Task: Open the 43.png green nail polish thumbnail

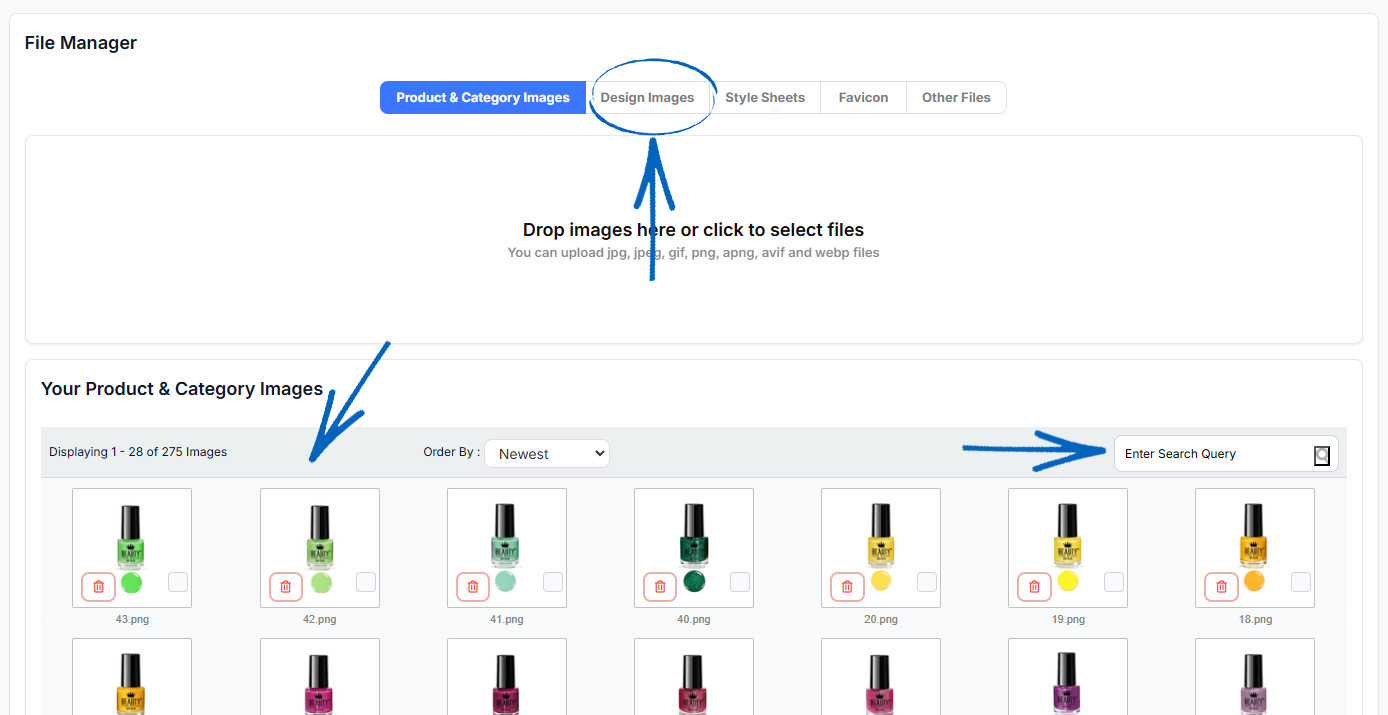Action: pyautogui.click(x=132, y=548)
